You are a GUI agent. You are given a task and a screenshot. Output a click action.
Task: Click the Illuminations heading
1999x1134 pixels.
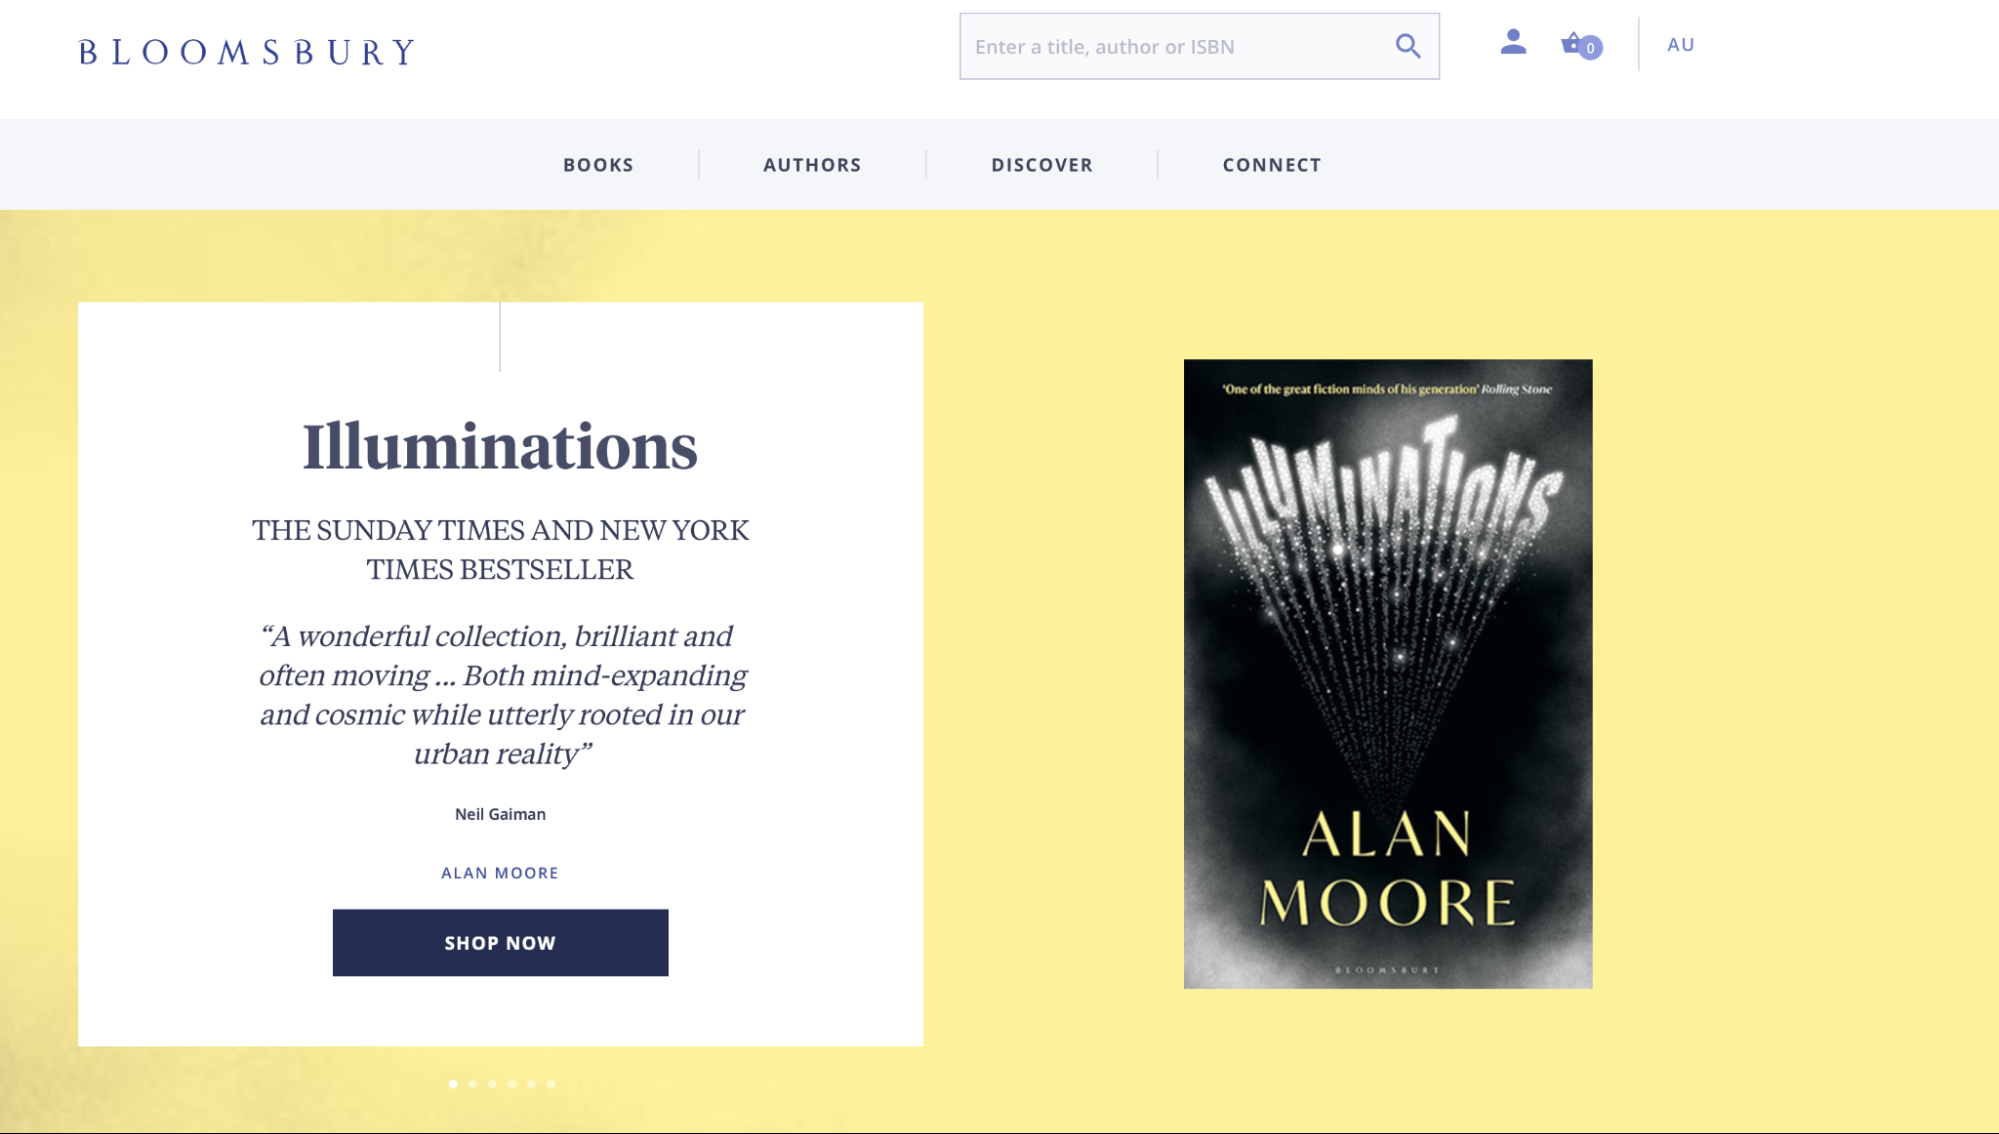(500, 446)
